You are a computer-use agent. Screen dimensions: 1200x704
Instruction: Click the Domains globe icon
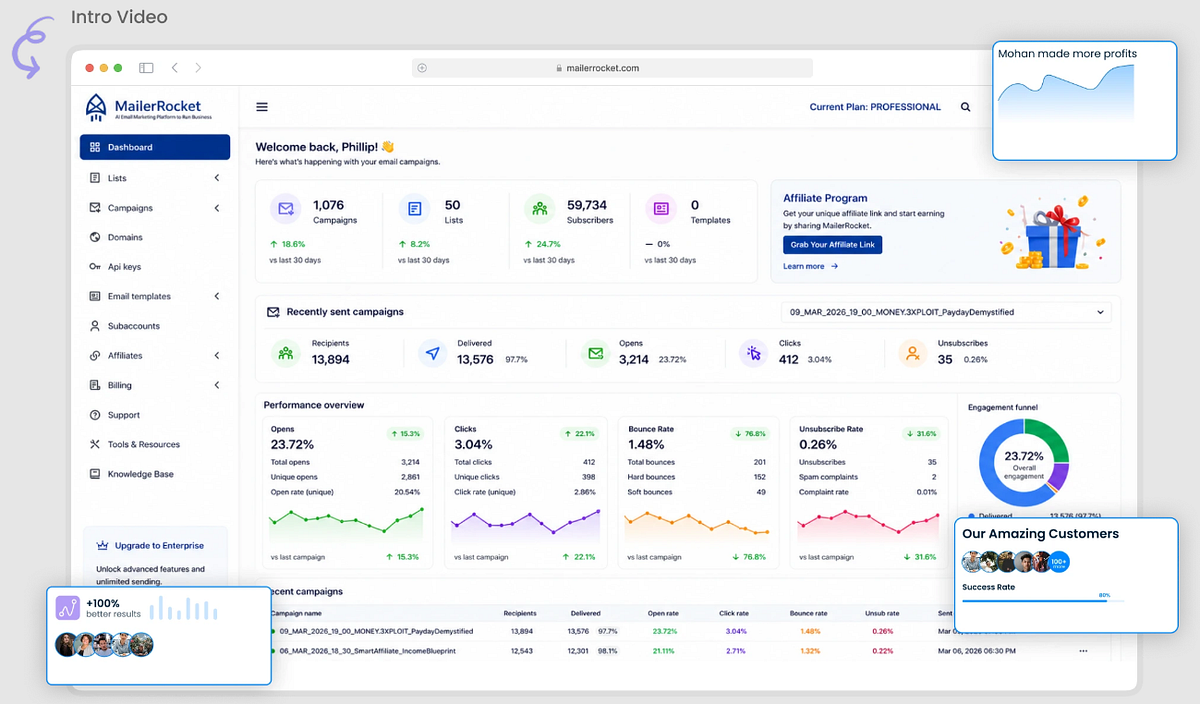point(94,237)
